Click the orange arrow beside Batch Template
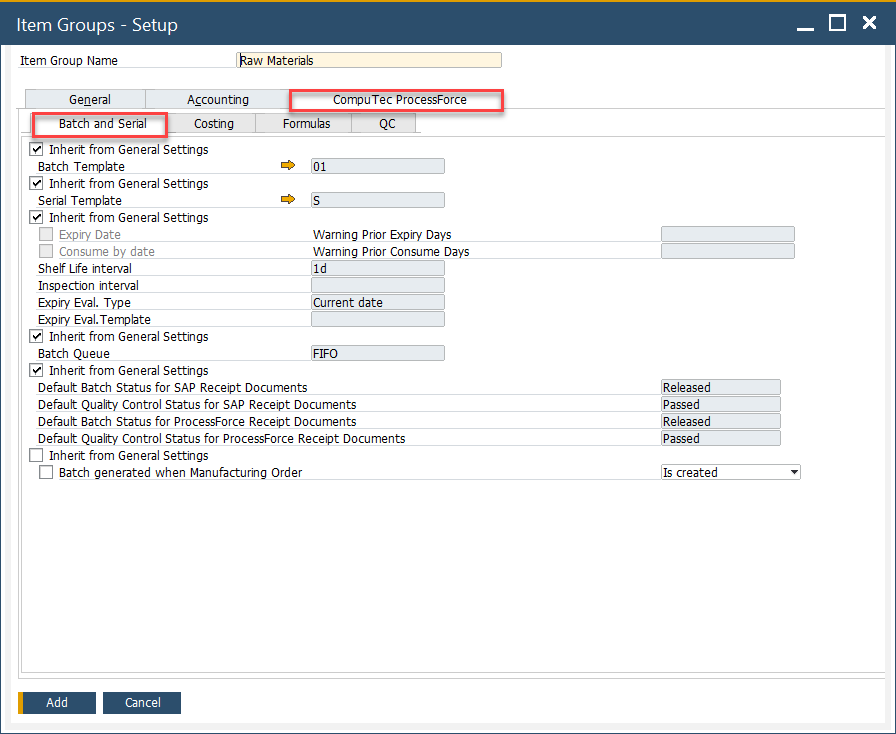The width and height of the screenshot is (896, 734). point(289,166)
